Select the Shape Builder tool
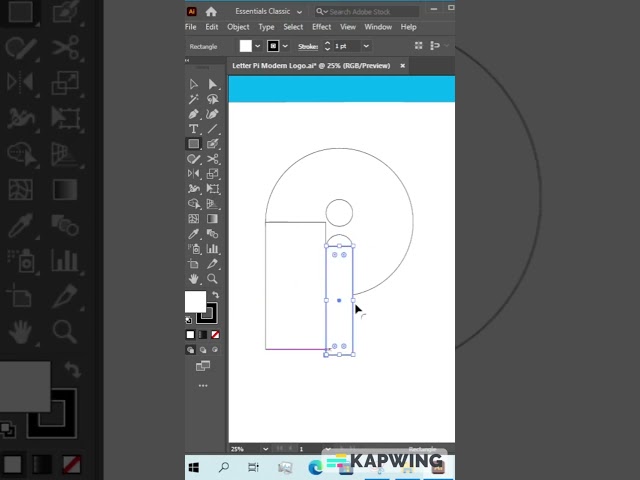The height and width of the screenshot is (480, 640). 194,203
